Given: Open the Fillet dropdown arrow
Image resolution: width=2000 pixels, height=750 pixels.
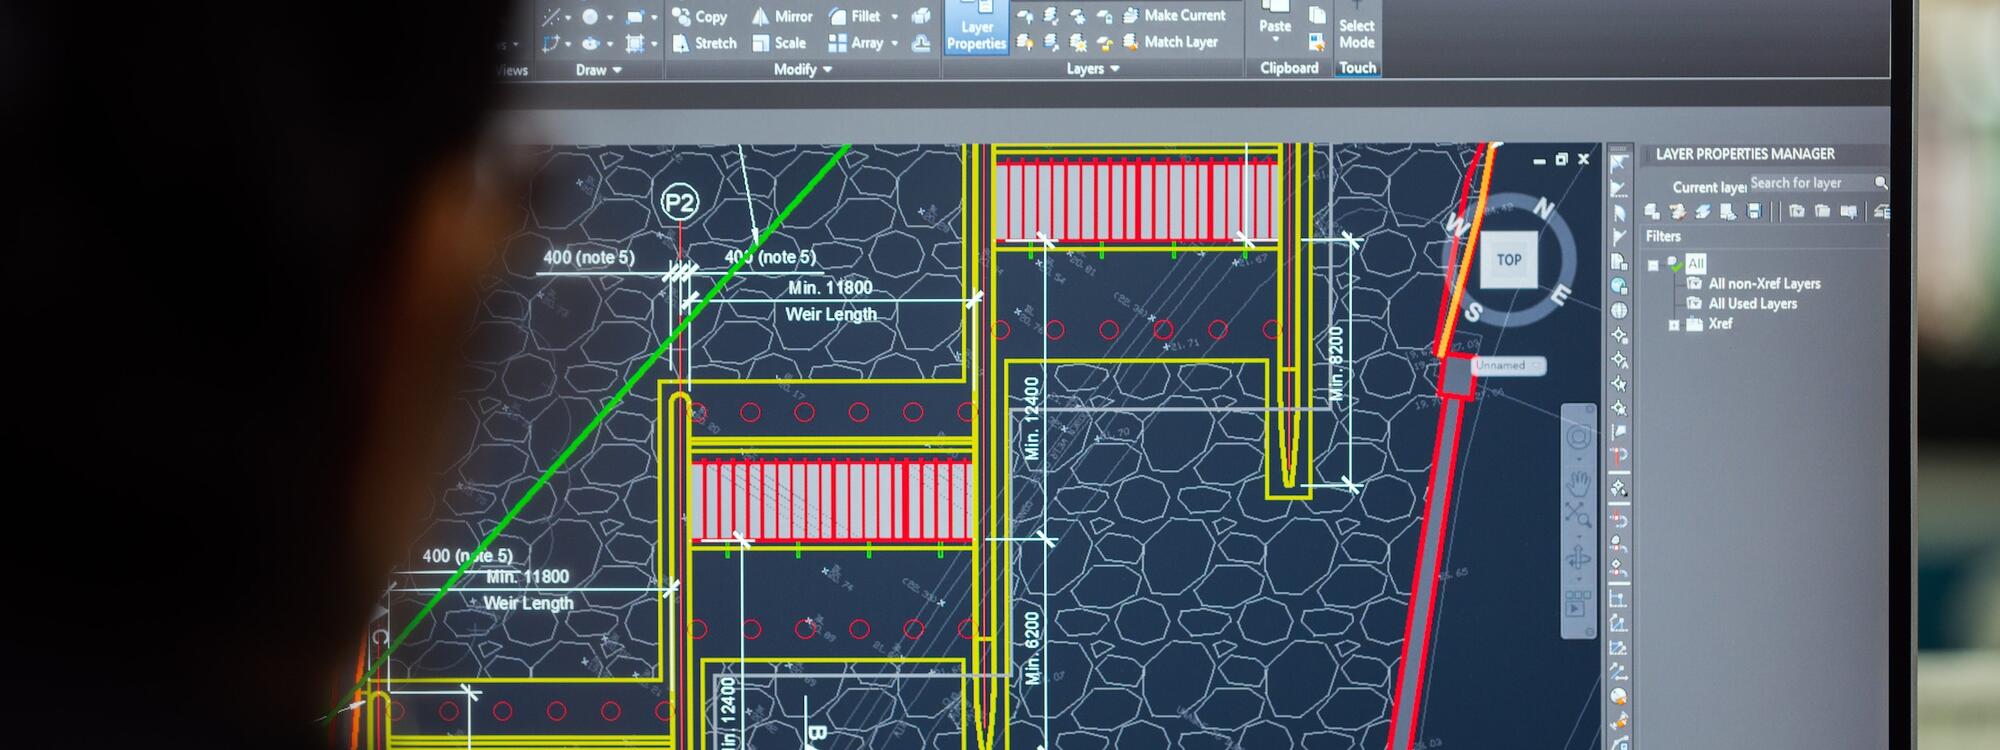Looking at the screenshot, I should (x=895, y=17).
